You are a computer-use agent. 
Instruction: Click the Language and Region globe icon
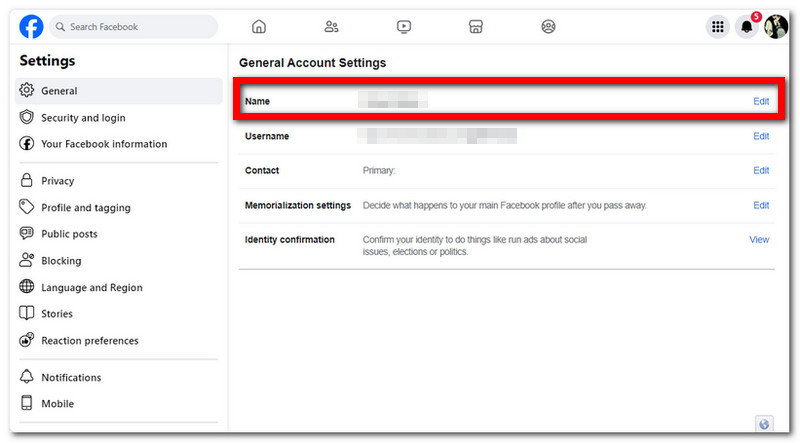[x=27, y=286]
